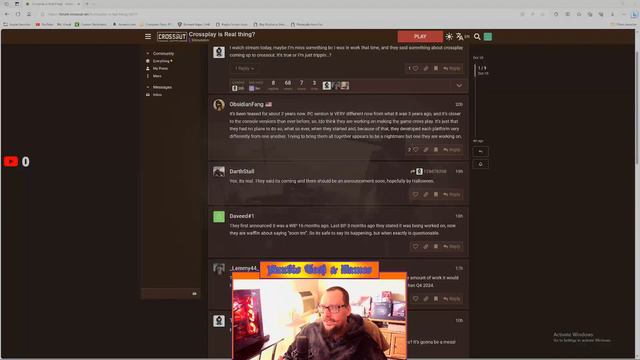Like ObsidianFang's post

click(415, 150)
